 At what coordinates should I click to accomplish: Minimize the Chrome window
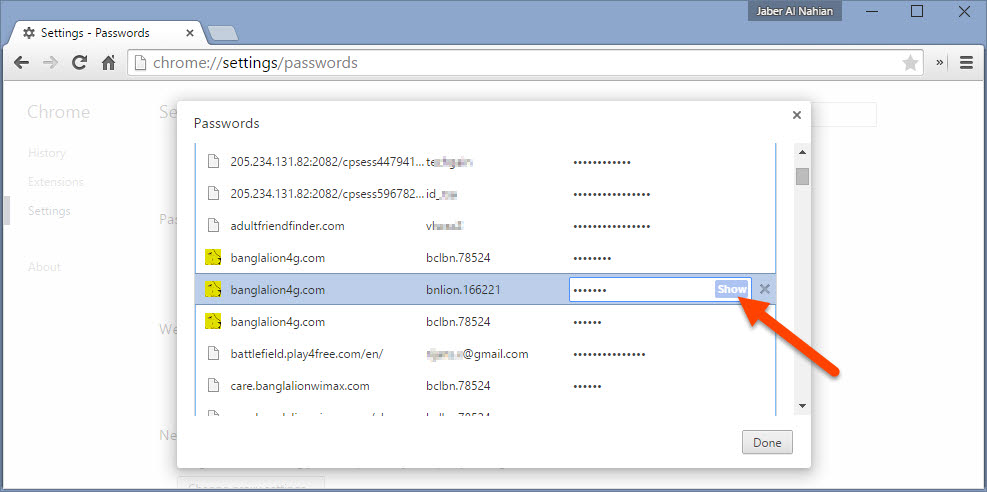[x=871, y=11]
